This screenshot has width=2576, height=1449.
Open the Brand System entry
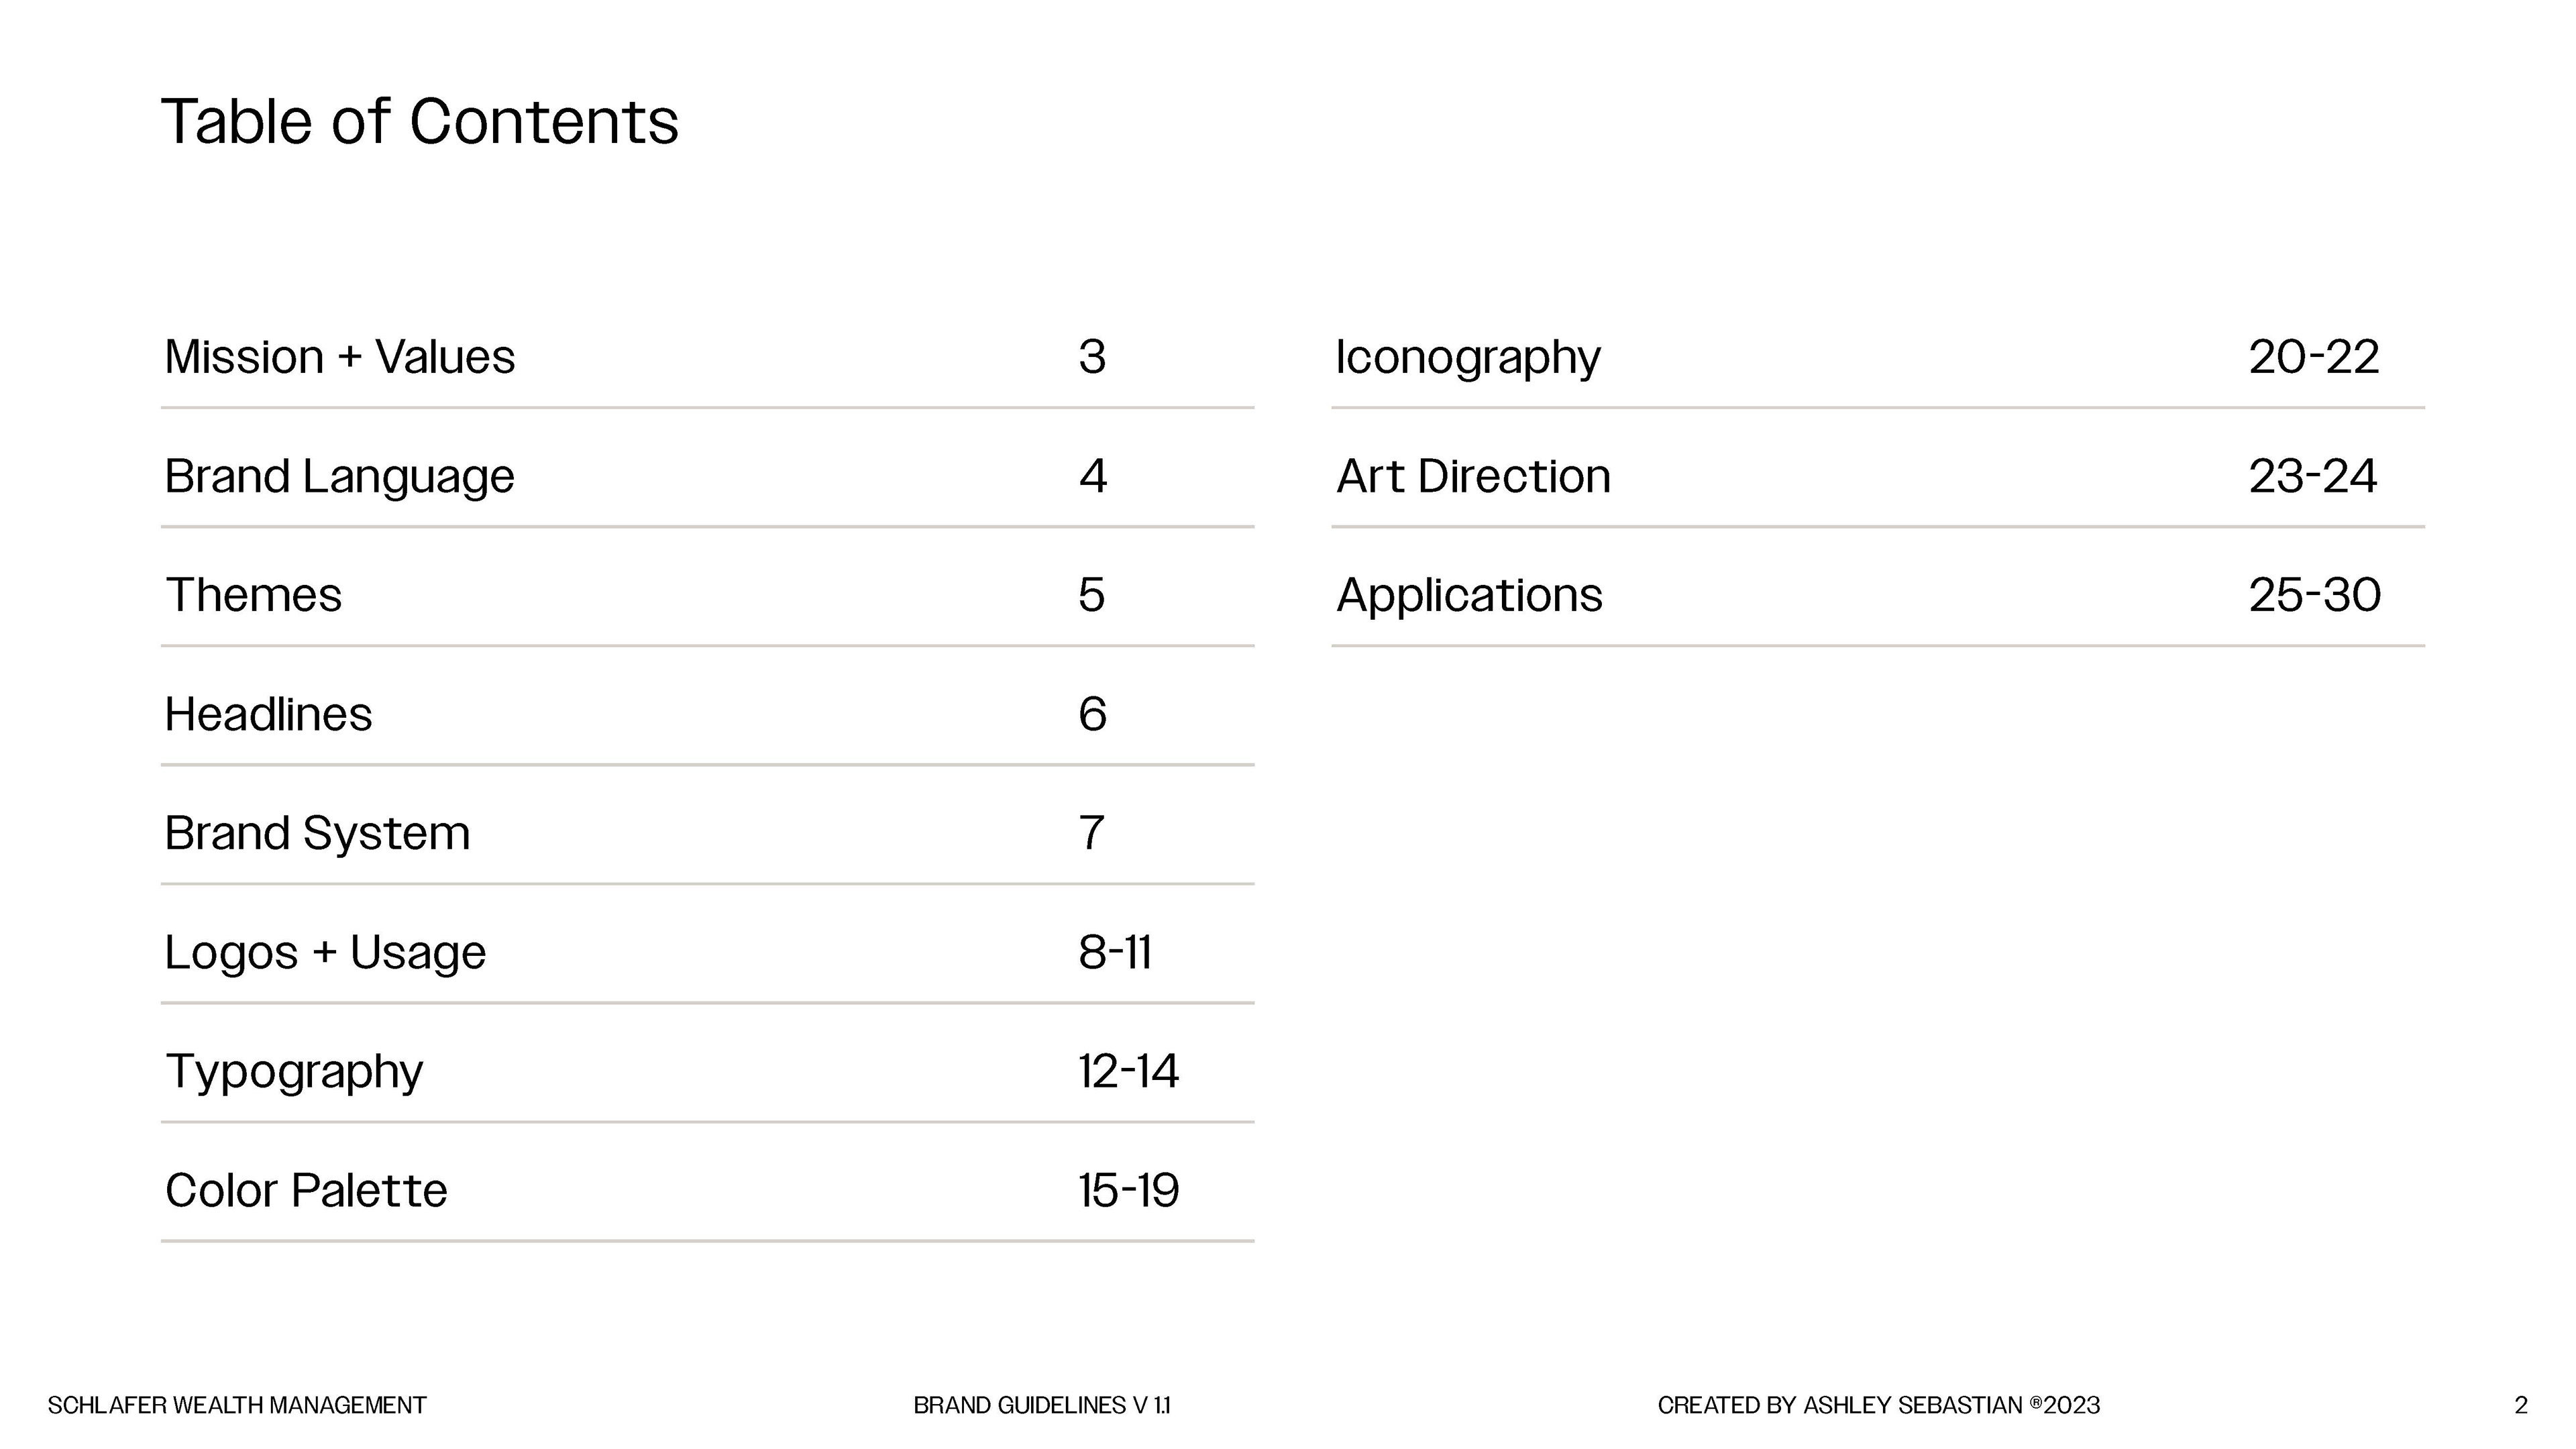[317, 833]
